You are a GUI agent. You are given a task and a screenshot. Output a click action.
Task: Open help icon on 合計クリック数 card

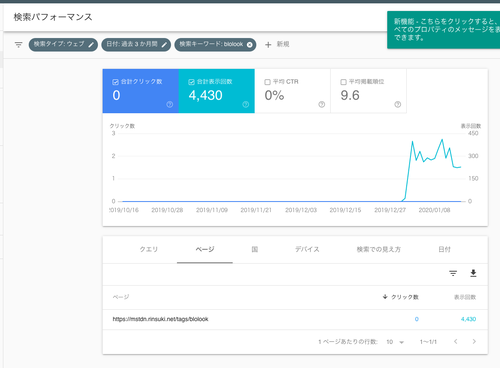pos(170,105)
